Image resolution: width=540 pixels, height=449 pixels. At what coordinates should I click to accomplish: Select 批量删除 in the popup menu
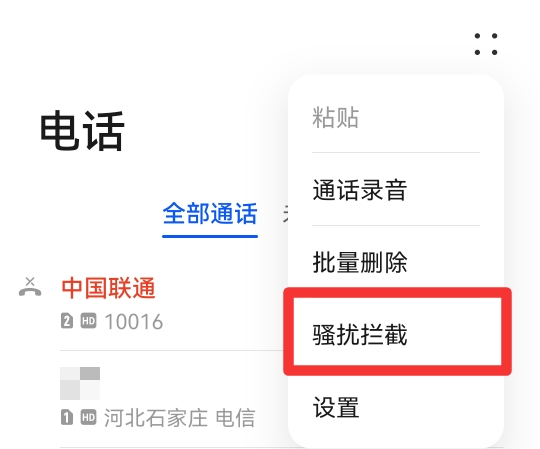coord(360,262)
